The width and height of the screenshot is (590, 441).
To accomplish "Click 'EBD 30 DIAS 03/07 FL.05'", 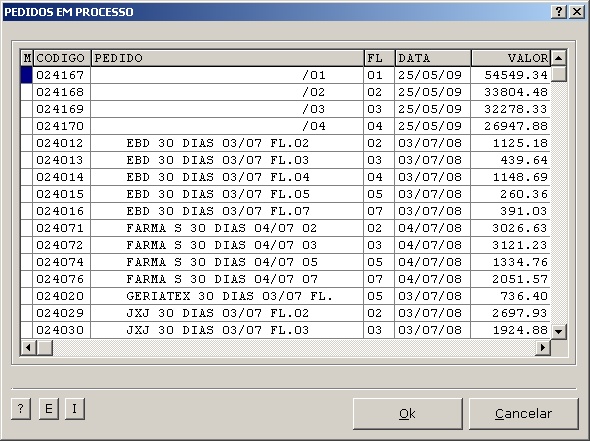I will [217, 194].
